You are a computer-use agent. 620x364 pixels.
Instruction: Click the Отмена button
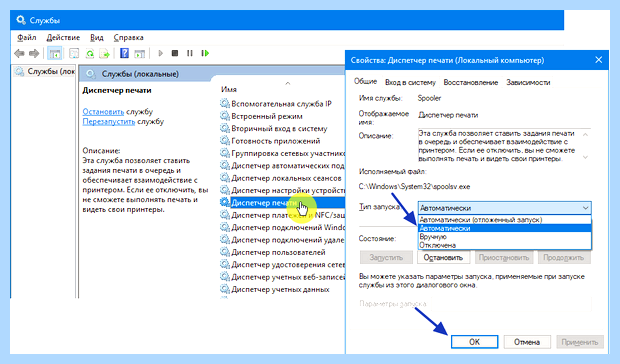point(527,342)
